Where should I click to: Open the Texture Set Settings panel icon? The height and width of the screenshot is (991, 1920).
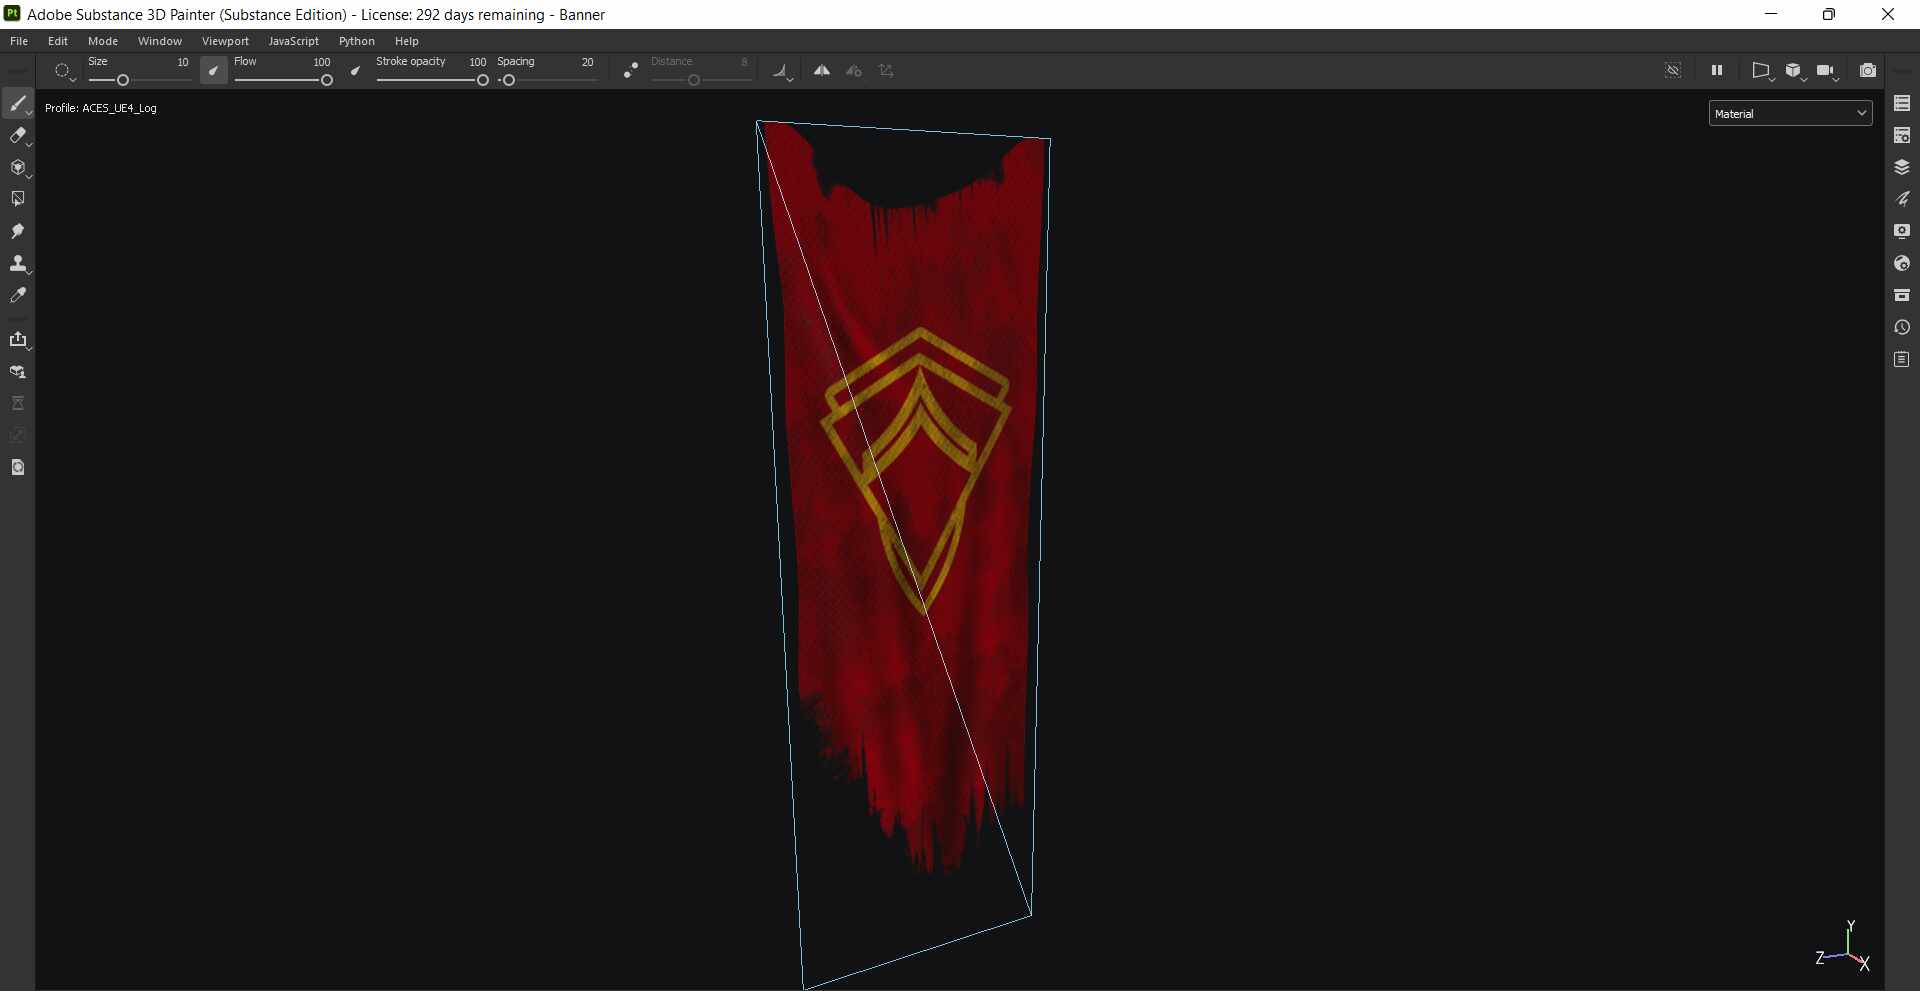click(1902, 135)
